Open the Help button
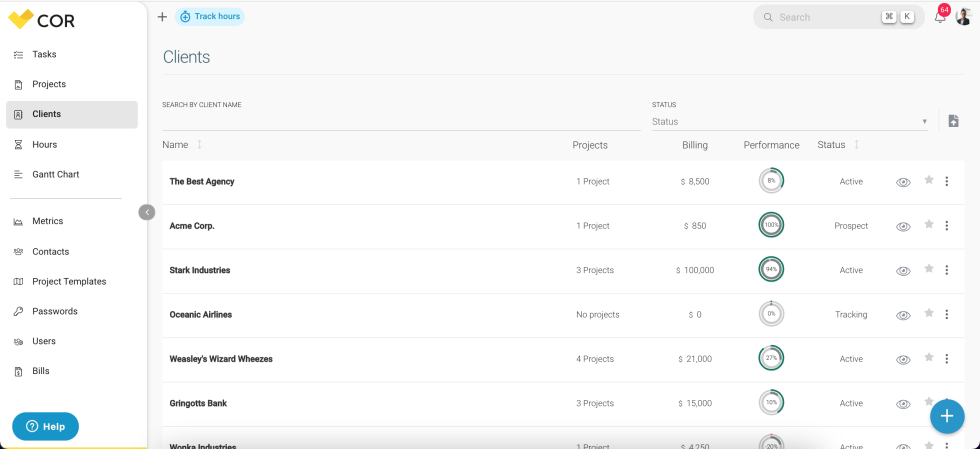980x449 pixels. click(45, 426)
